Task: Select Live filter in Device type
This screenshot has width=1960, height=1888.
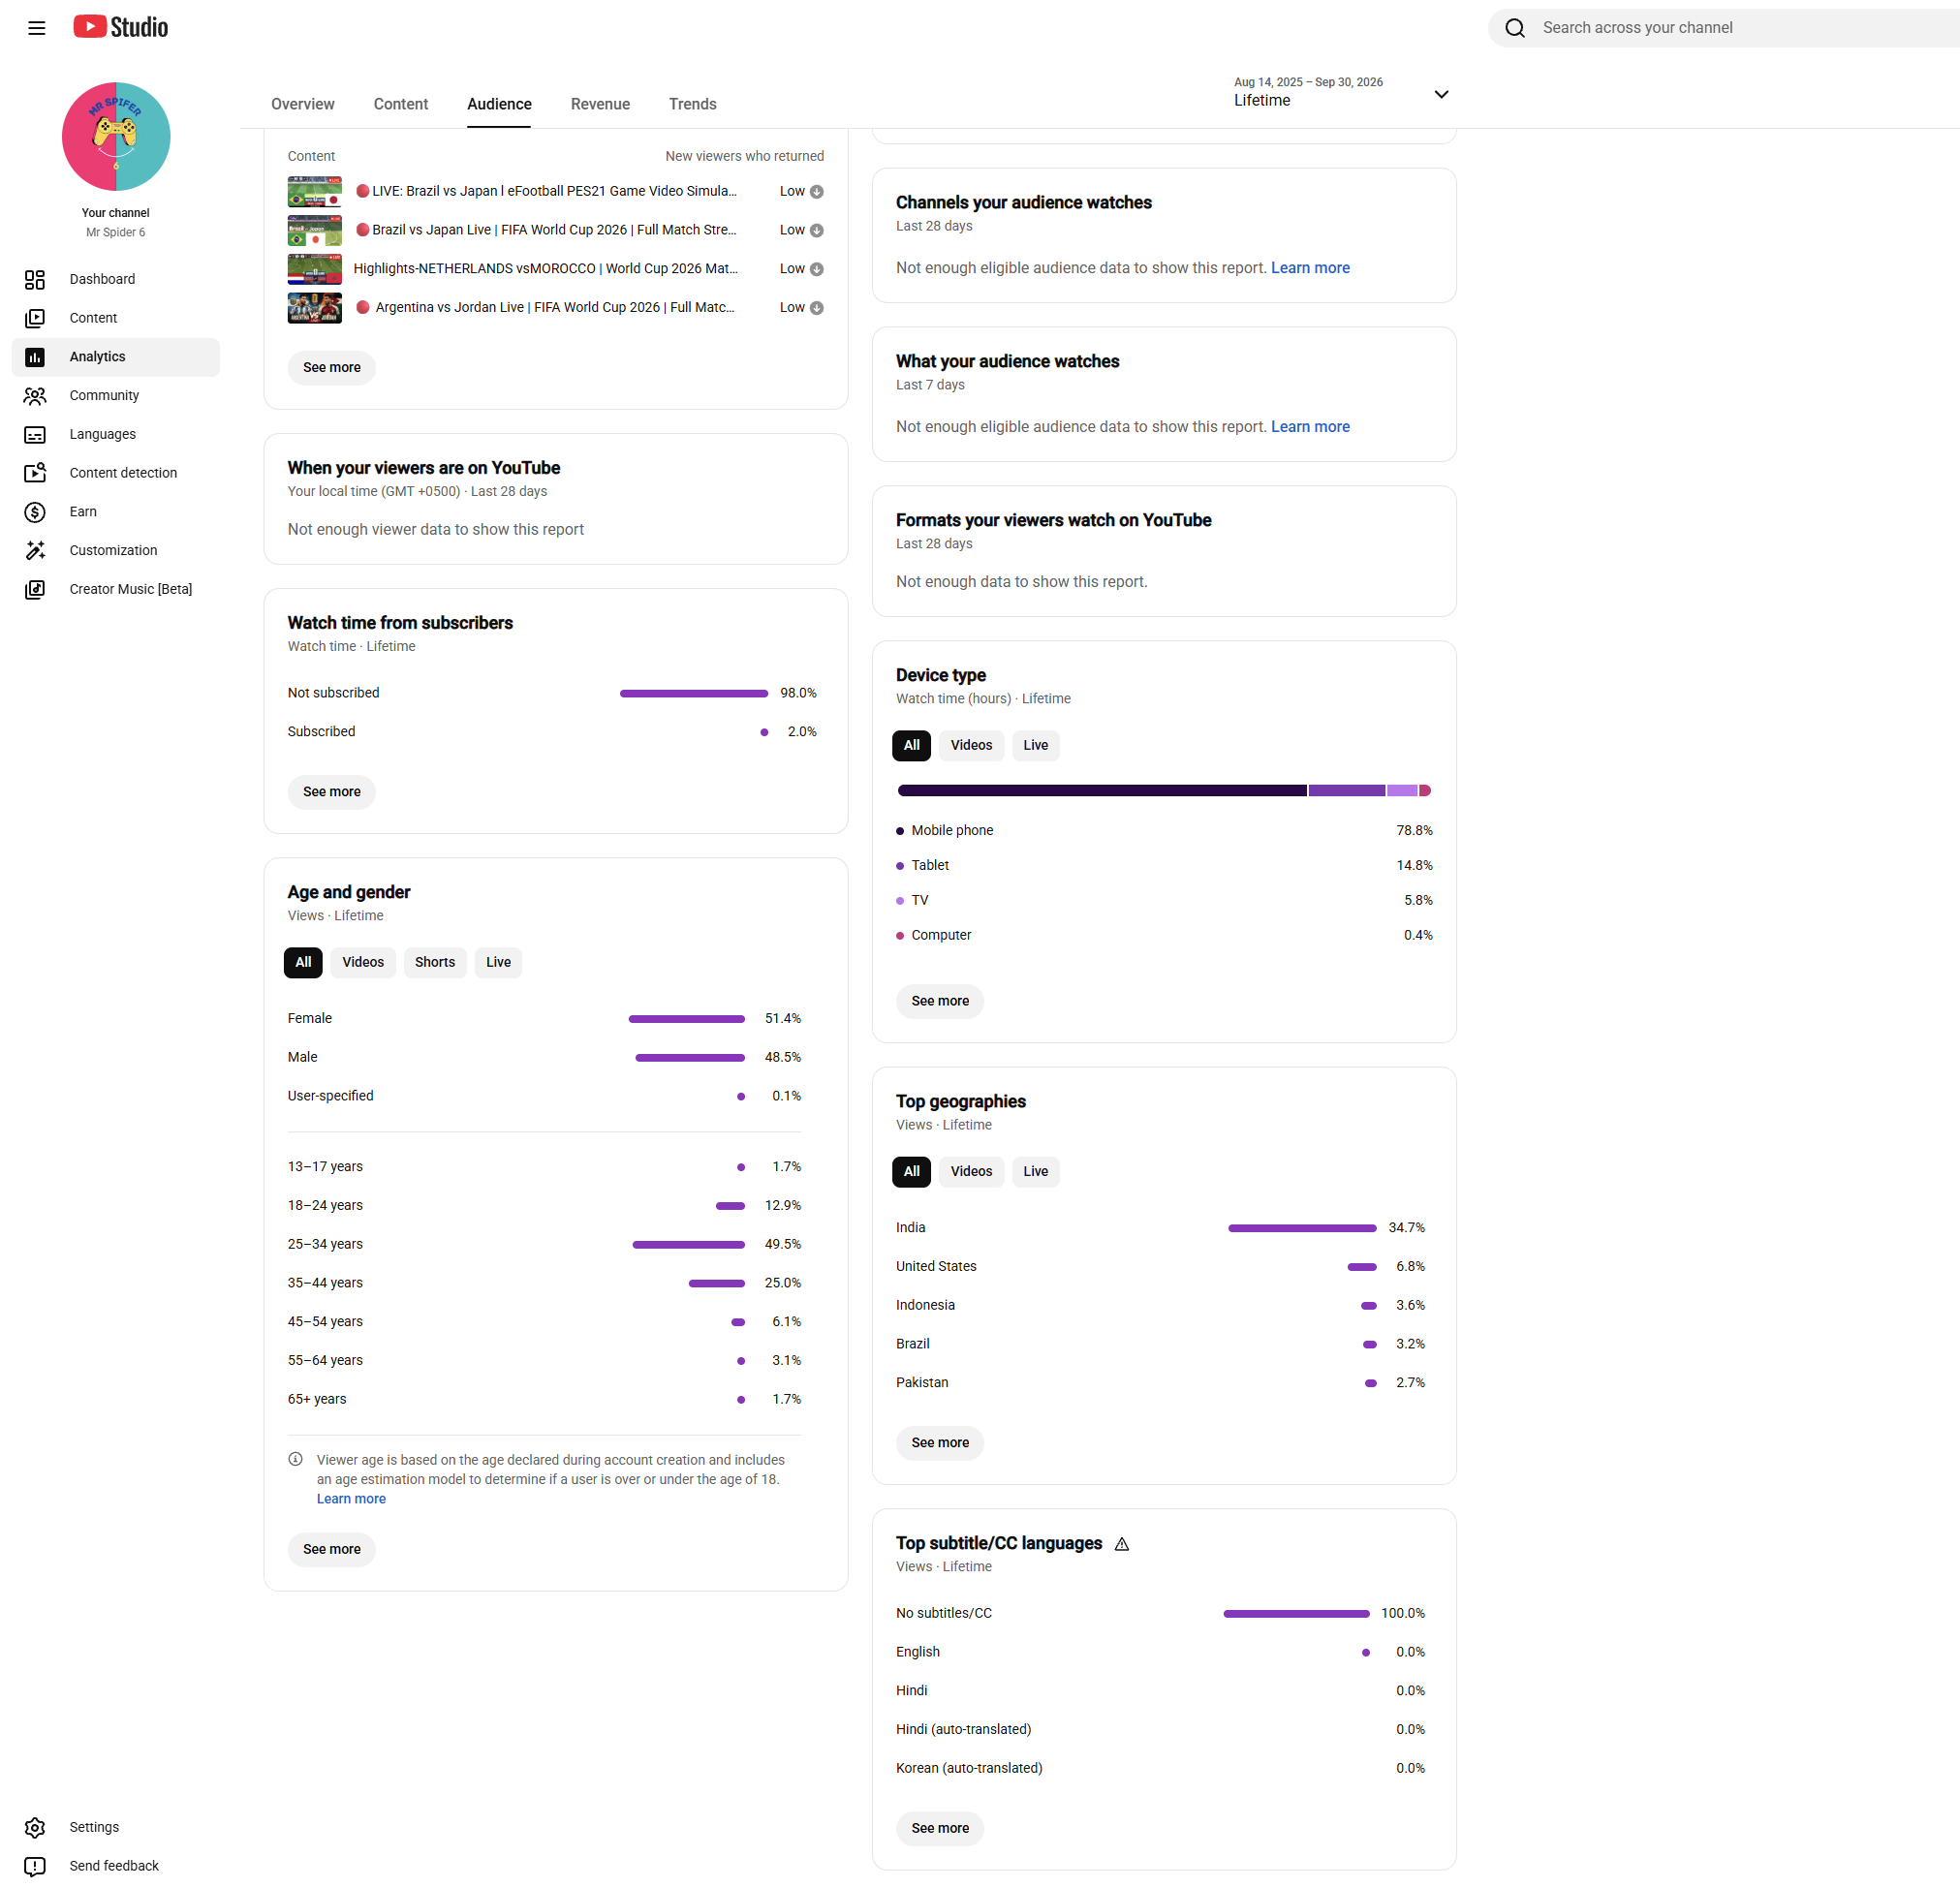Action: tap(1036, 745)
